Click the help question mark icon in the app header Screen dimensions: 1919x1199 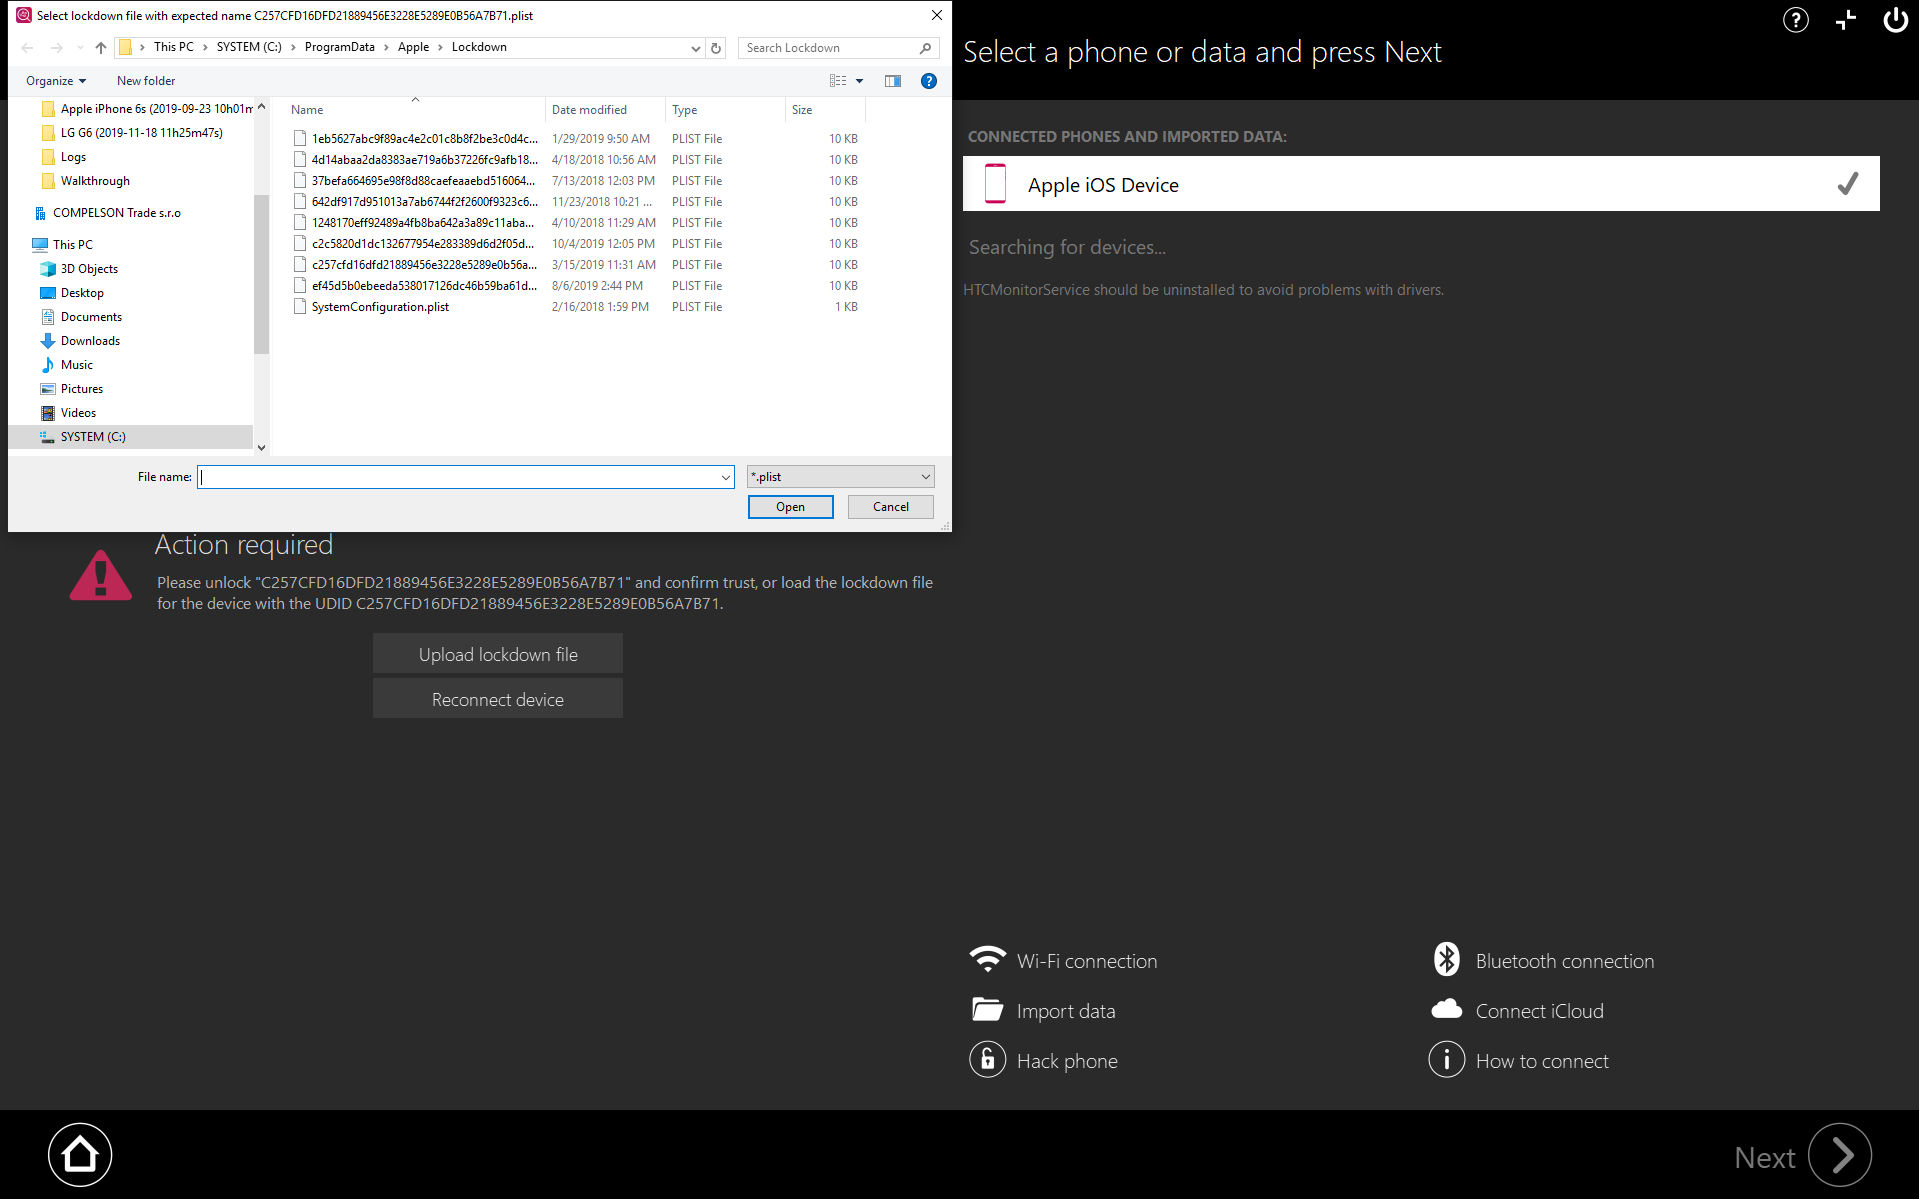[x=1796, y=20]
